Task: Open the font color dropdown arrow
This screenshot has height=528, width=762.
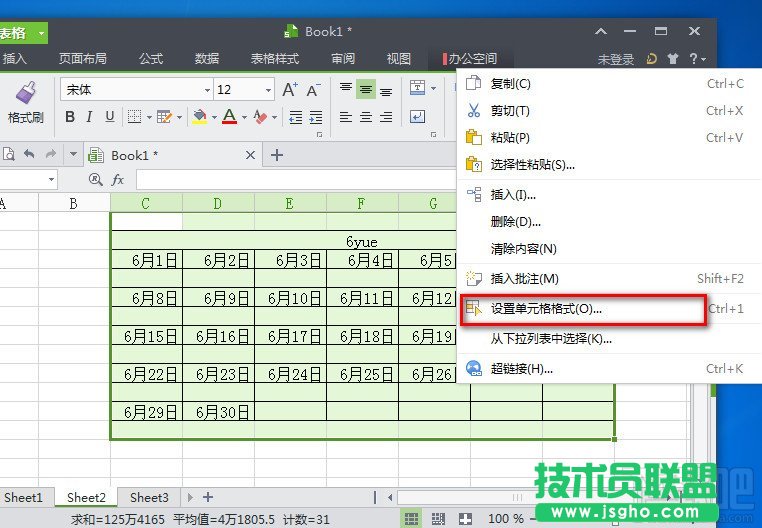Action: pyautogui.click(x=244, y=117)
